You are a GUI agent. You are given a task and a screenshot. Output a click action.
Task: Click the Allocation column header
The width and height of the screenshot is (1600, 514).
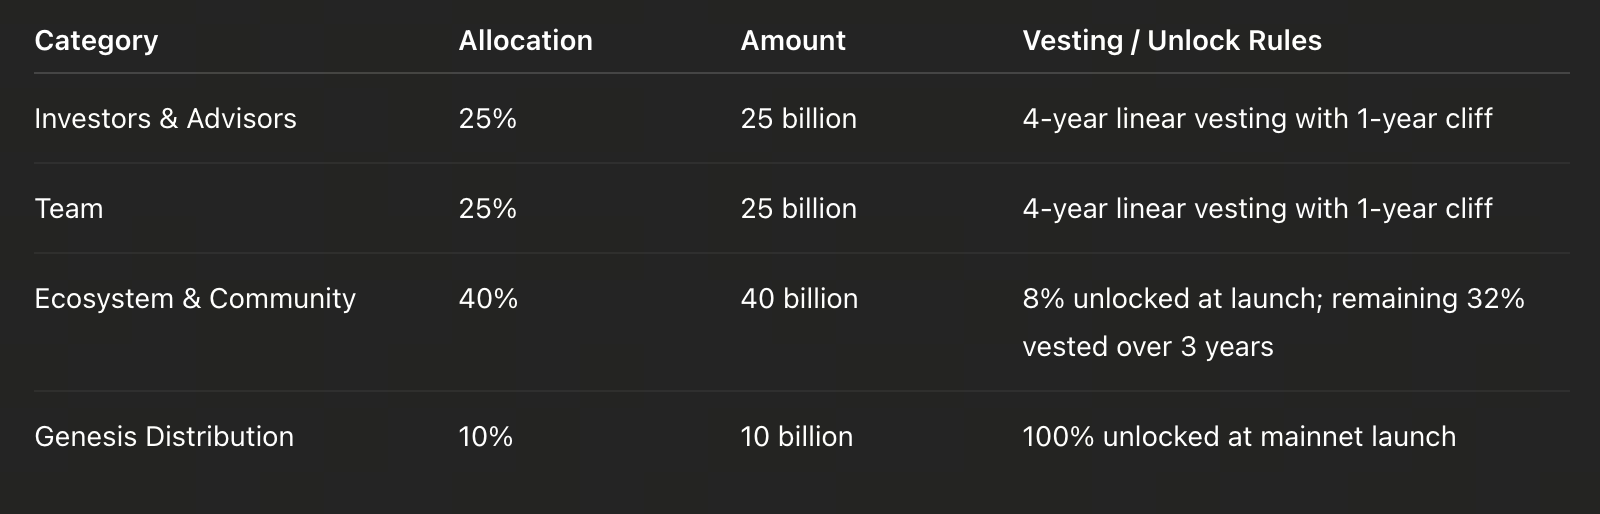(525, 41)
